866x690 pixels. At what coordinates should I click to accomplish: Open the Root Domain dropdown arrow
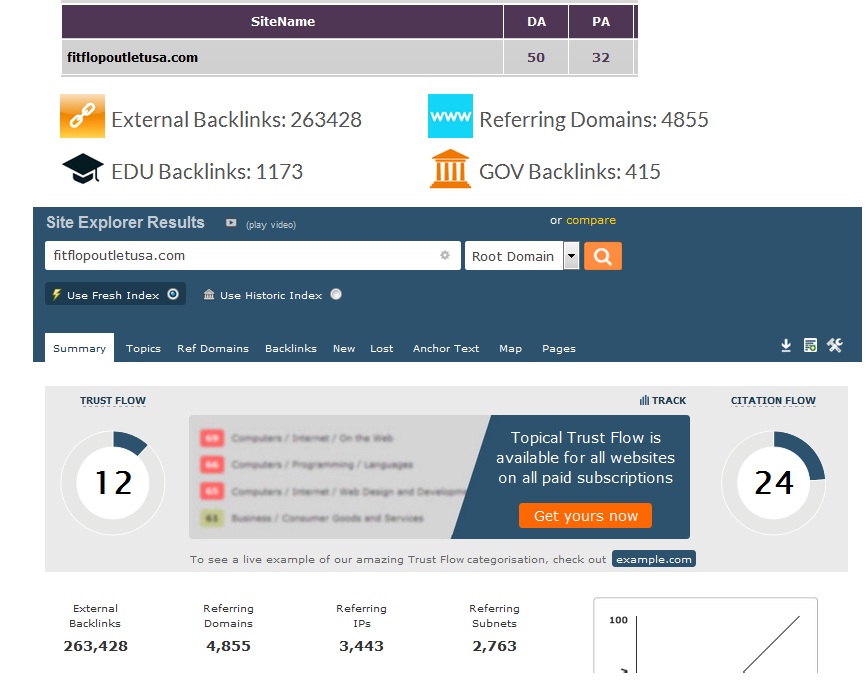click(572, 256)
